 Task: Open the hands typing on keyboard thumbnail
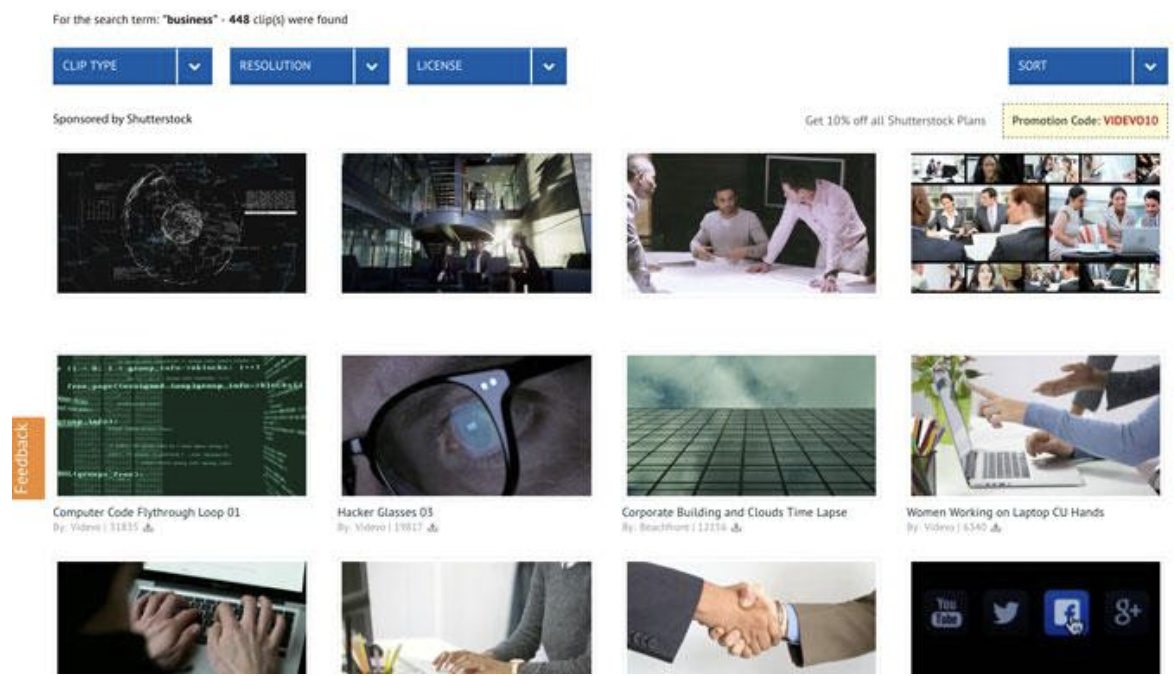pyautogui.click(x=182, y=618)
